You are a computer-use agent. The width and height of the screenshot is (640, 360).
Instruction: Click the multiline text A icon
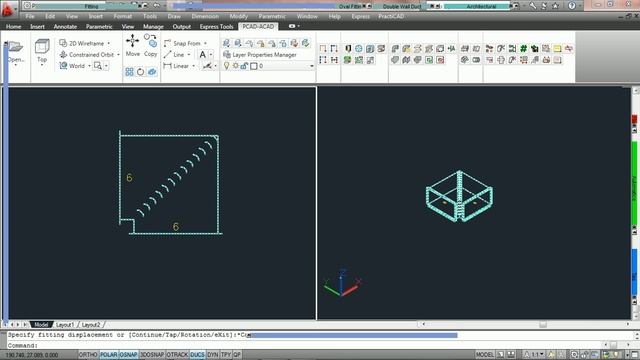pyautogui.click(x=202, y=55)
